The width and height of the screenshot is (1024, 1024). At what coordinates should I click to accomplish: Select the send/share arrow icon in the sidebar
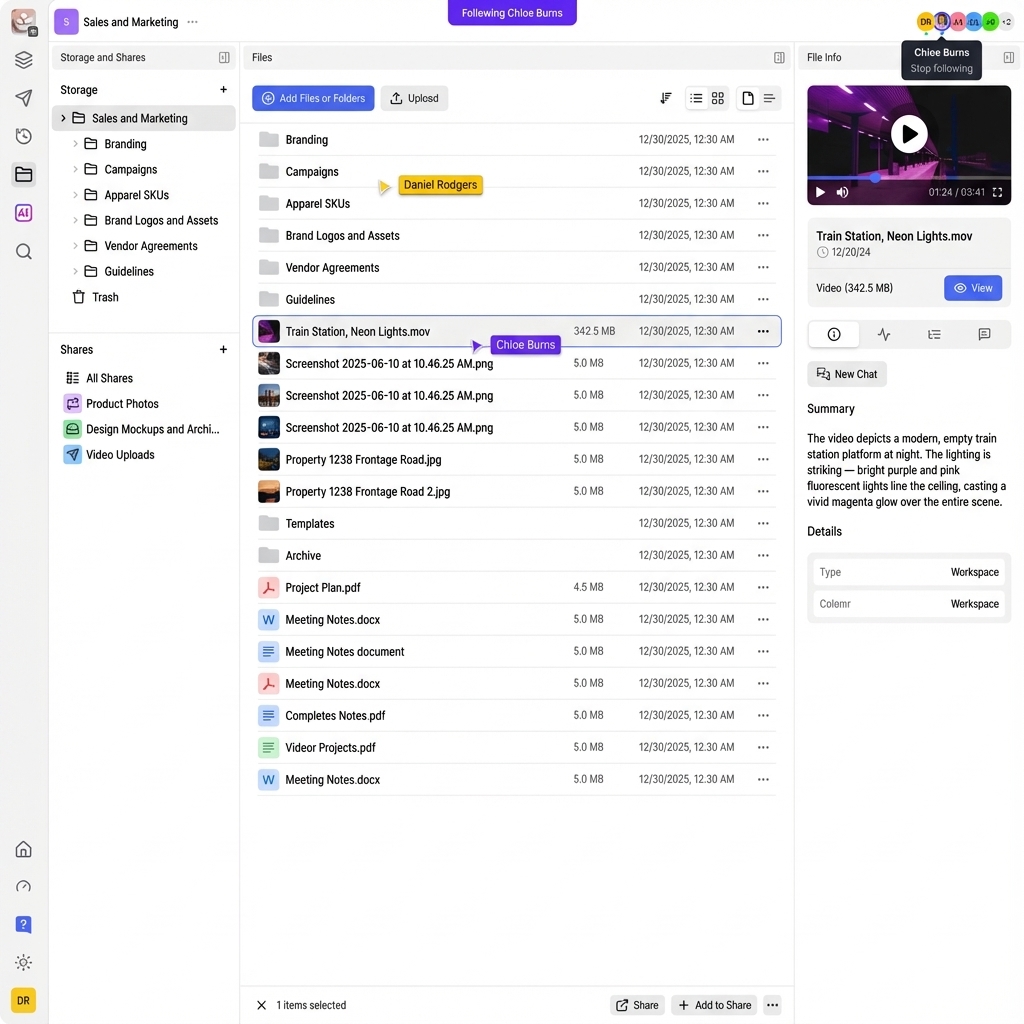(x=23, y=97)
